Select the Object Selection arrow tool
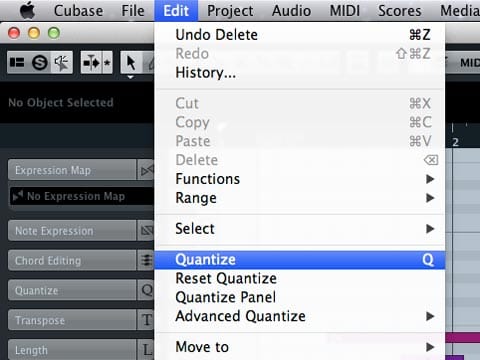480x360 pixels. tap(131, 62)
